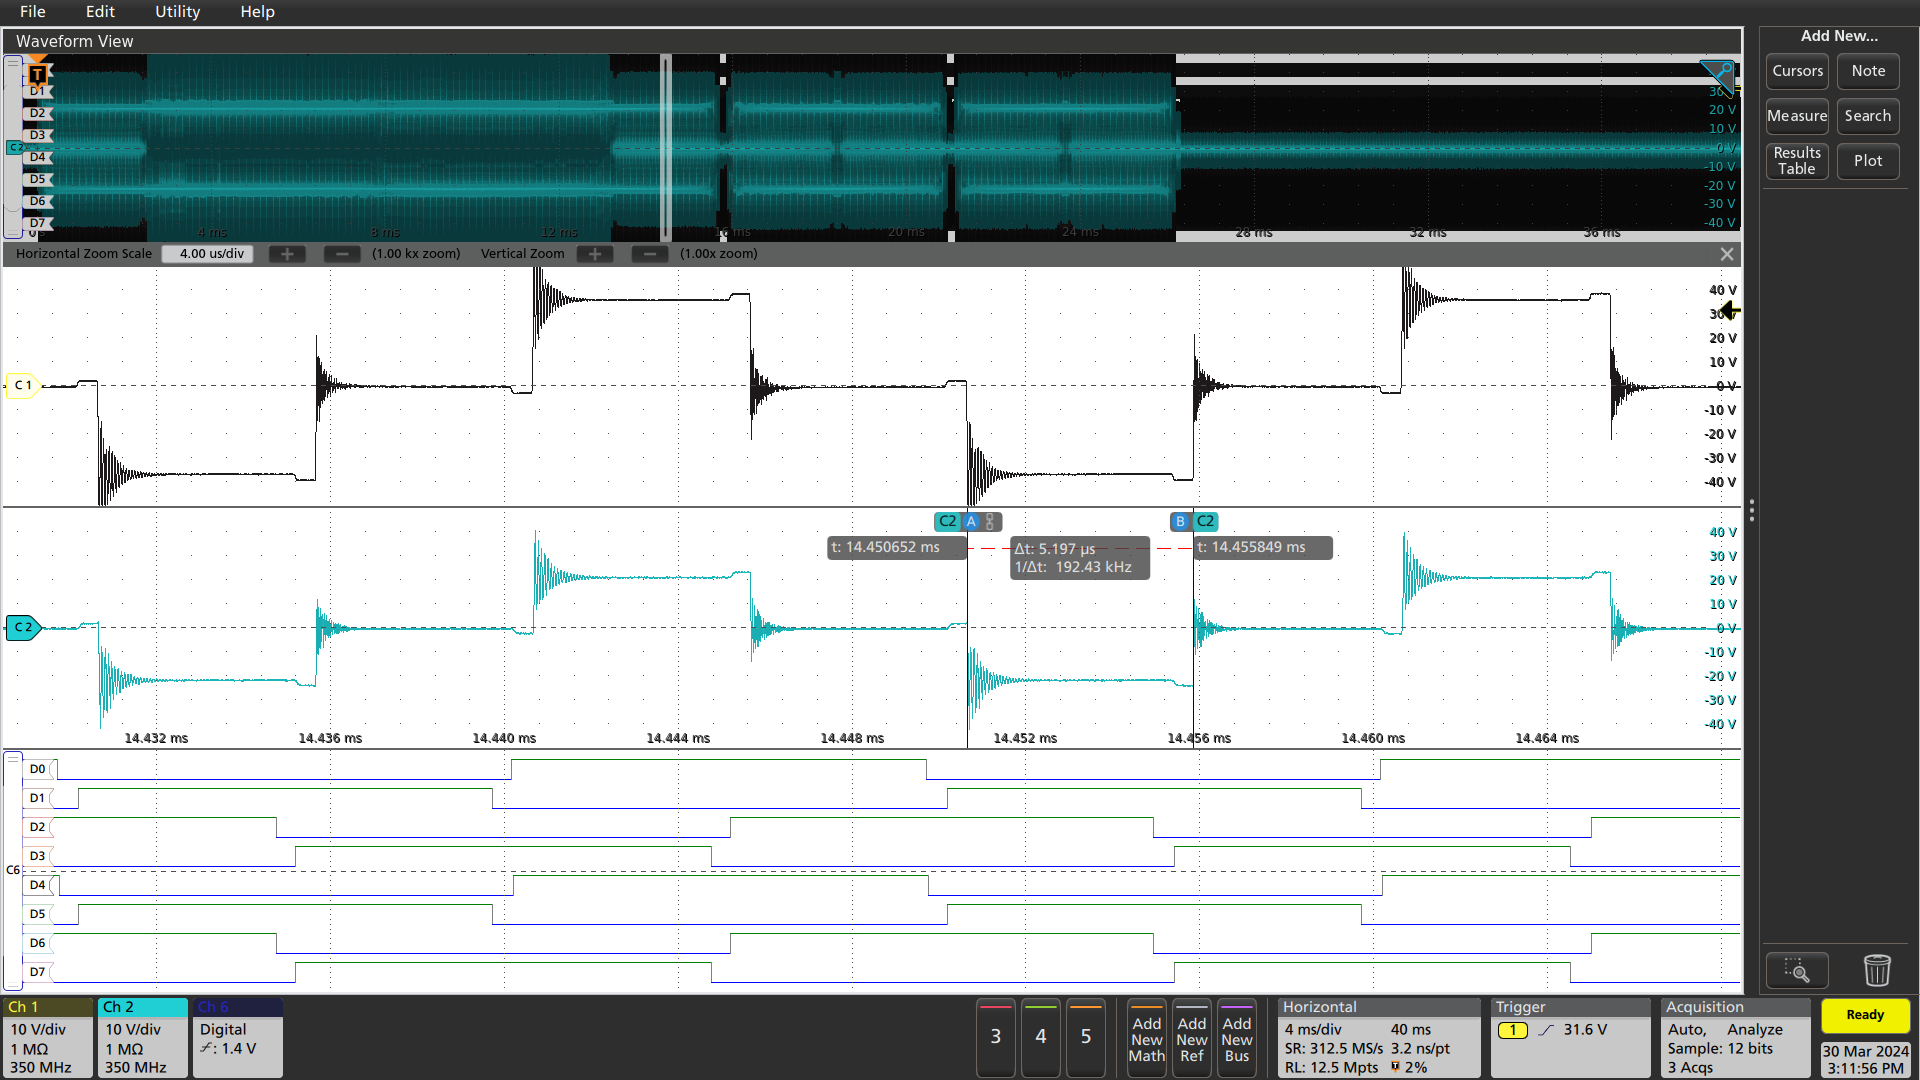Click the Results Table icon
Image resolution: width=1920 pixels, height=1080 pixels.
[x=1795, y=160]
